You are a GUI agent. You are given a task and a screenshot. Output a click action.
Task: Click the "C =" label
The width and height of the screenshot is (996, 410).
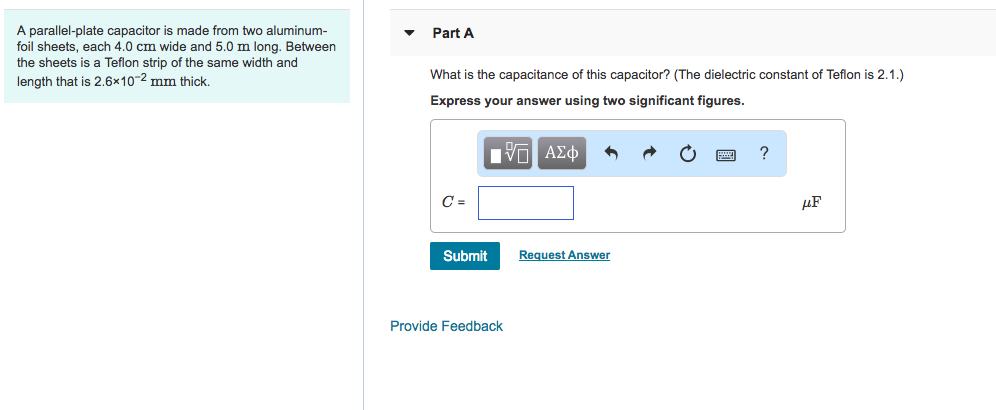[x=453, y=202]
